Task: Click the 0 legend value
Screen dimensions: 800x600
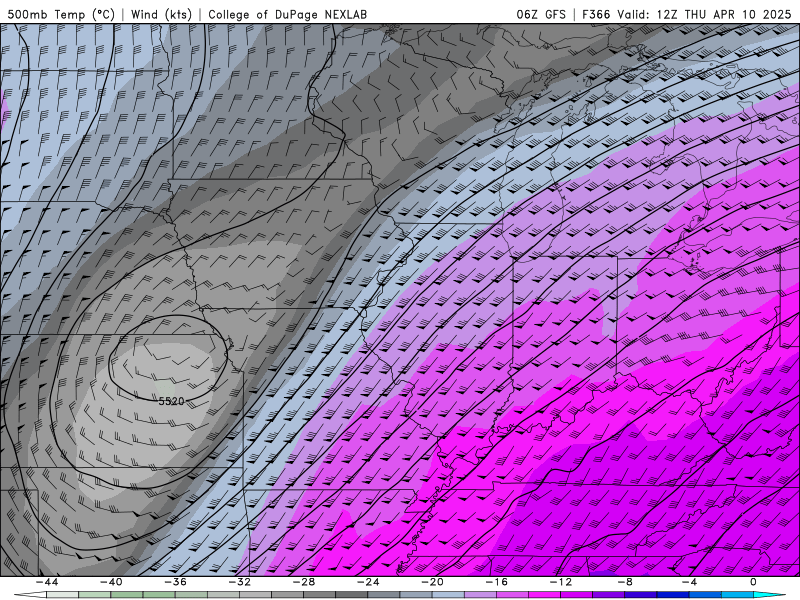Action: (x=753, y=582)
